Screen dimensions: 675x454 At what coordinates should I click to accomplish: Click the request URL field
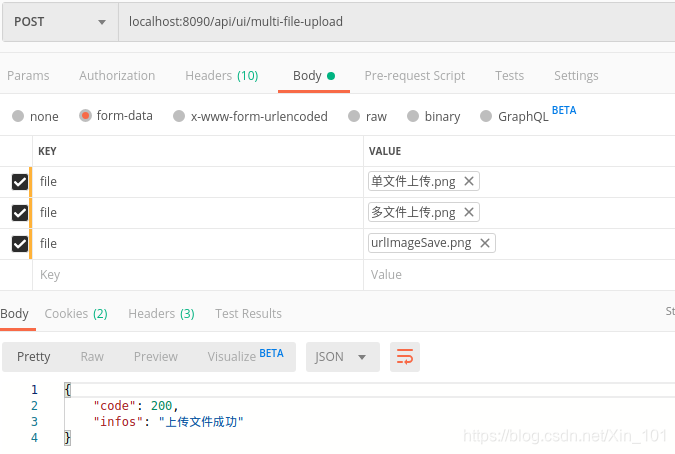coord(396,22)
